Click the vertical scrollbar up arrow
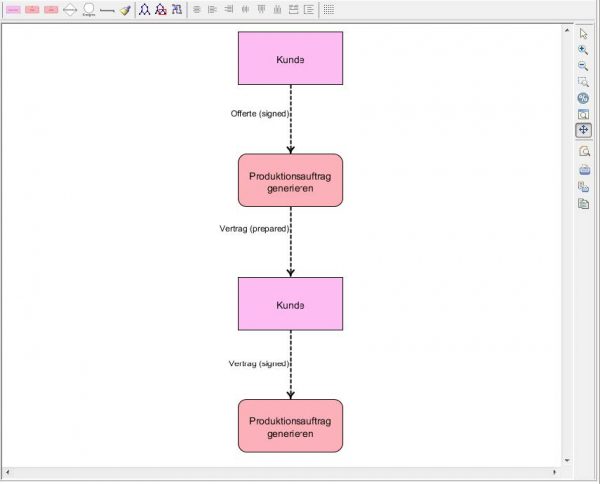The height and width of the screenshot is (484, 600). (x=568, y=28)
